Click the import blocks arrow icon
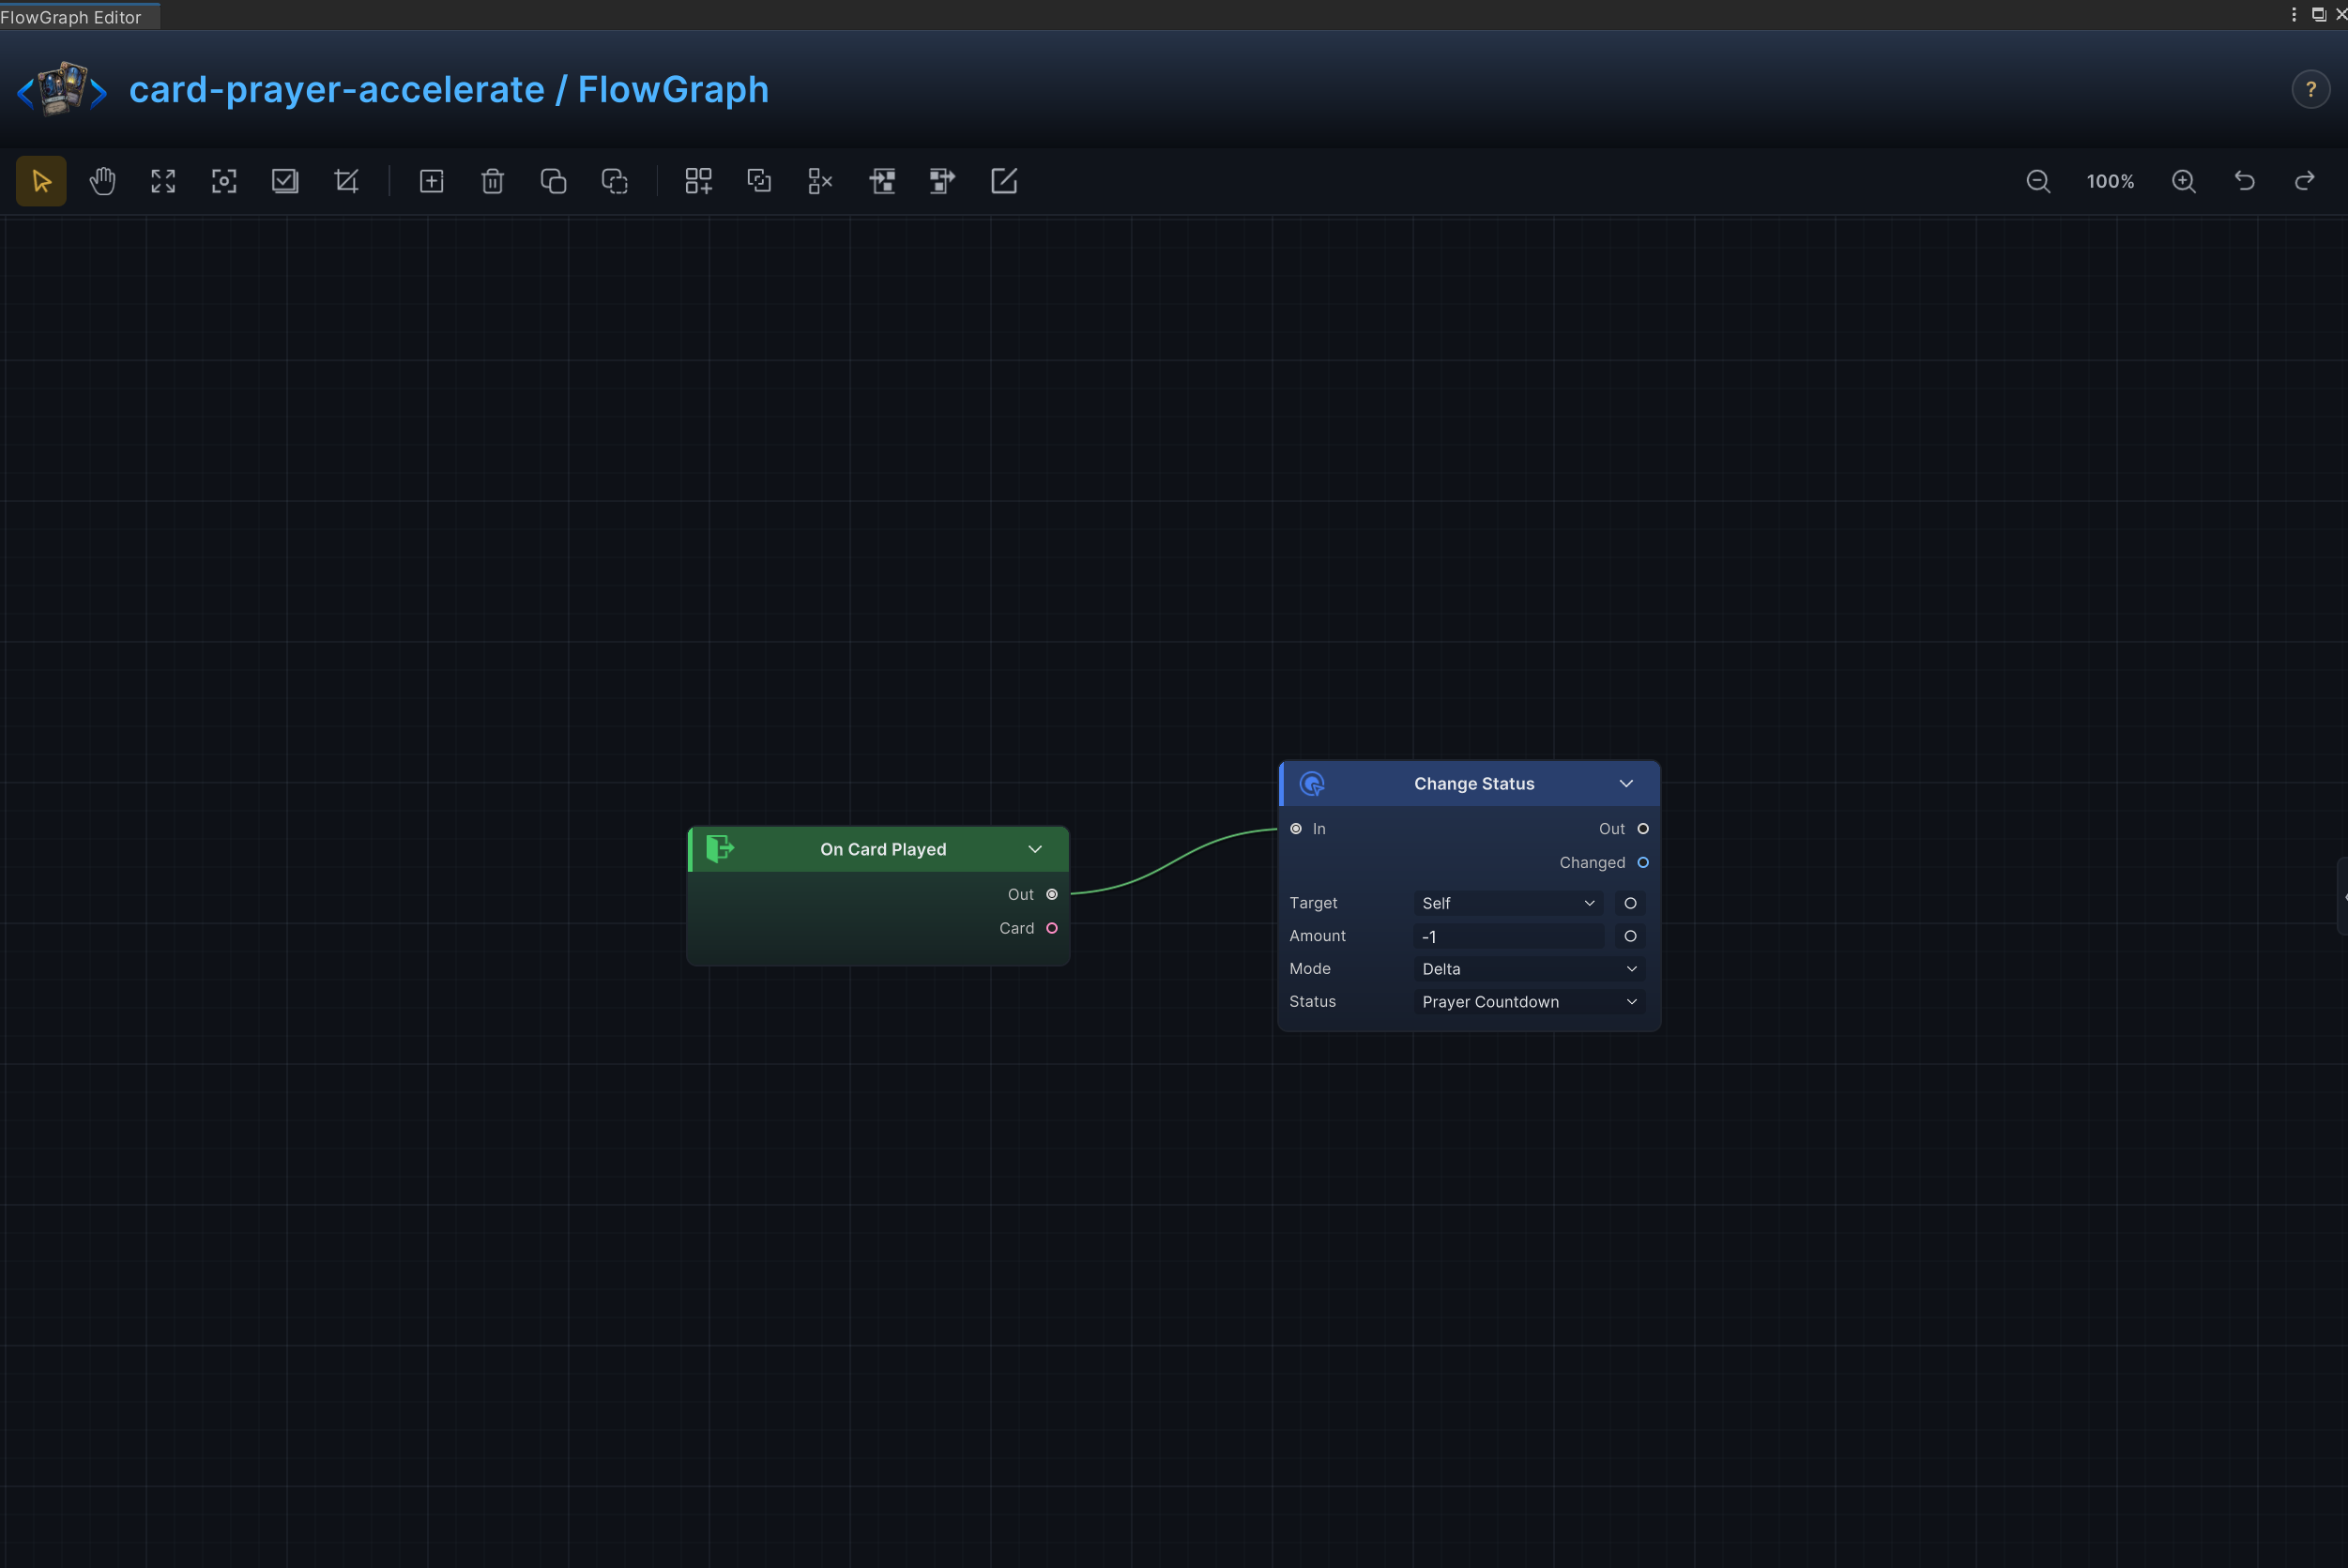Viewport: 2348px width, 1568px height. (882, 181)
